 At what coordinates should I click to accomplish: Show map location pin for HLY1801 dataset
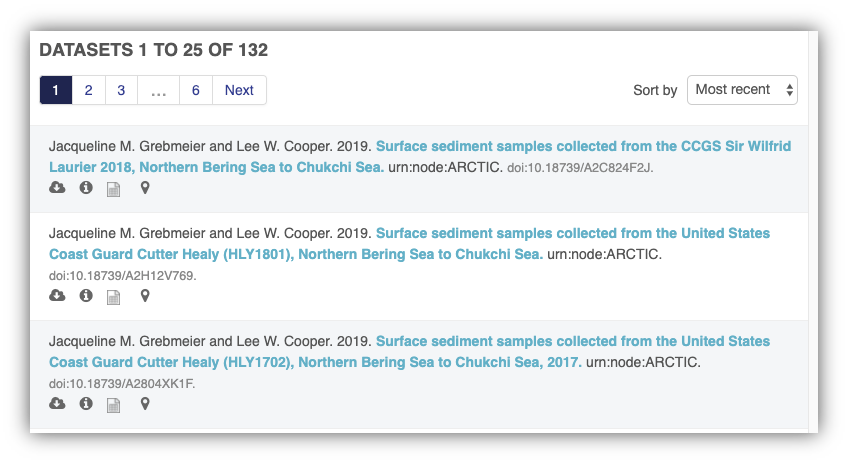(145, 296)
